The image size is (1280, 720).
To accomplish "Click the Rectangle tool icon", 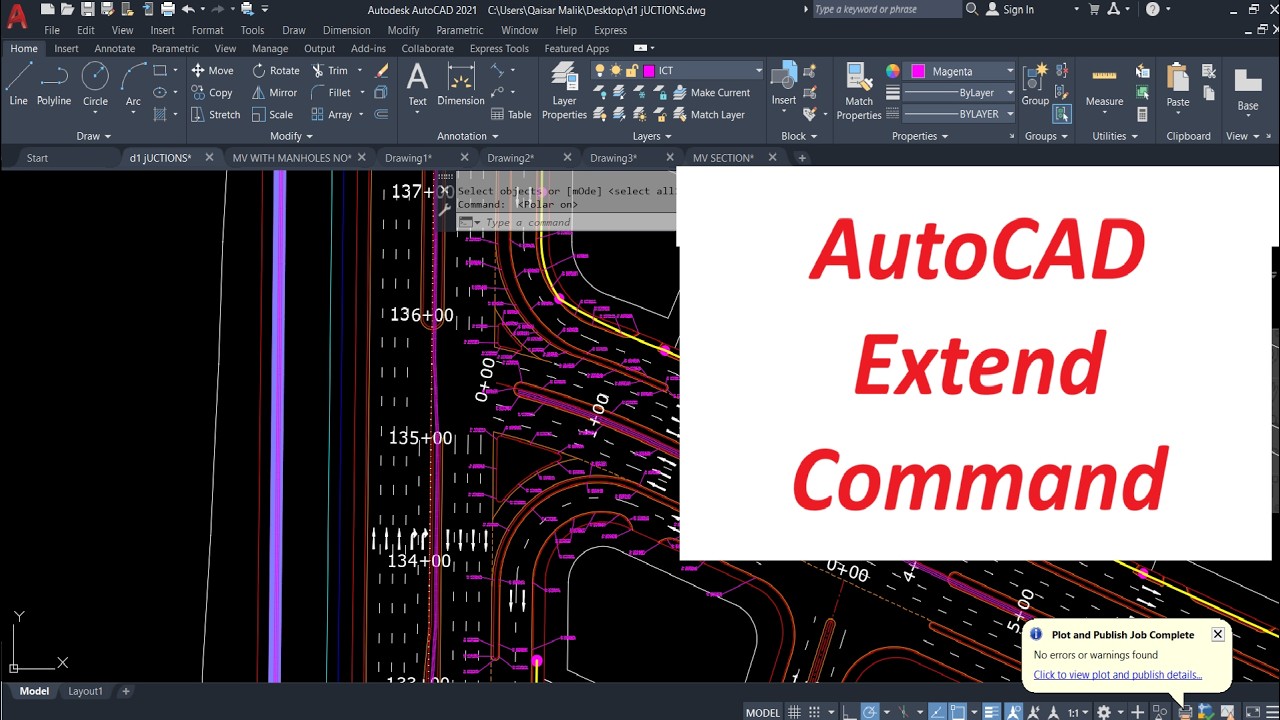I will 160,70.
